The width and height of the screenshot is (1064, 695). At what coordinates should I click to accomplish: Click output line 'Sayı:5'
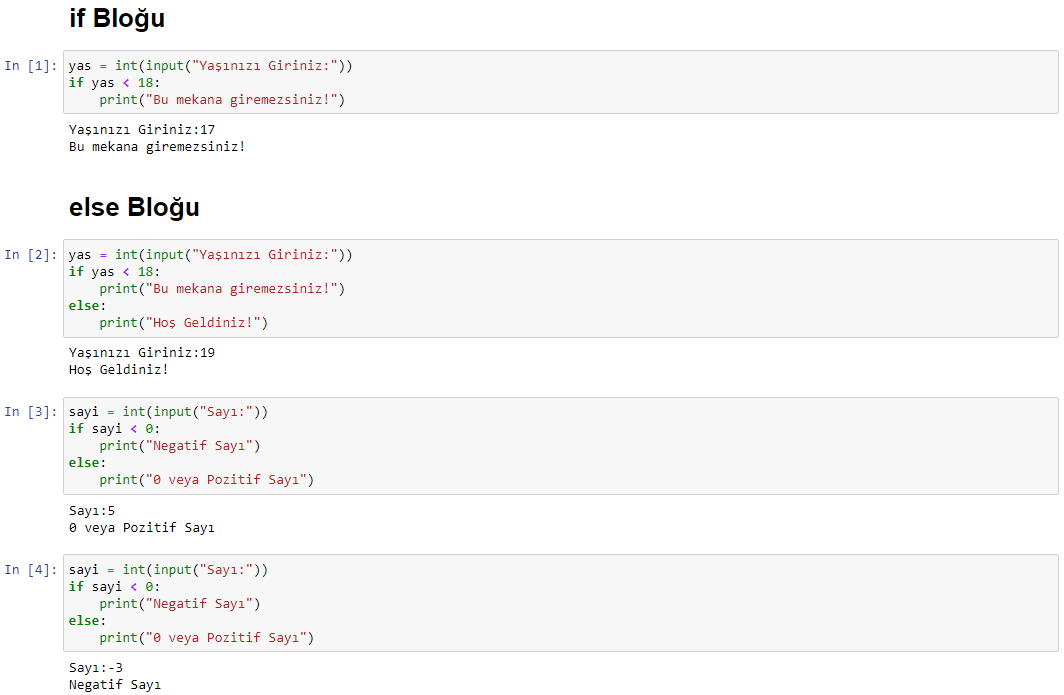[92, 510]
